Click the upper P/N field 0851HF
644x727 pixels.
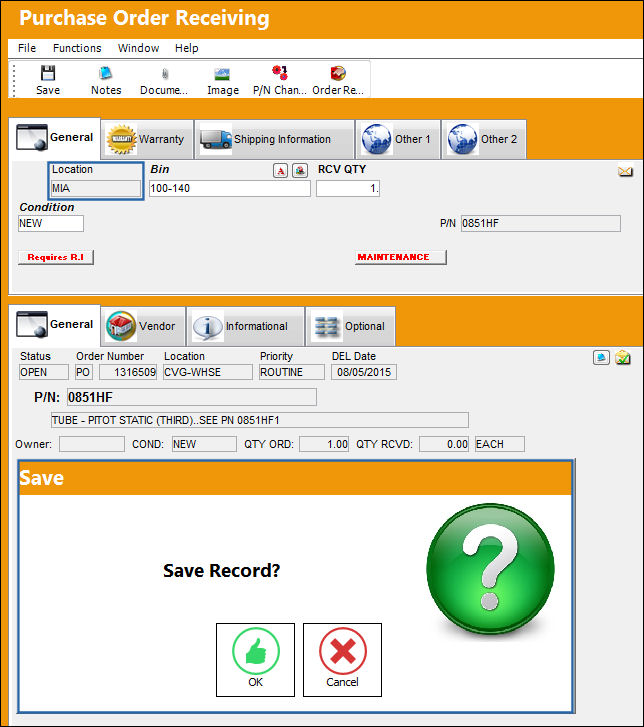[x=541, y=223]
